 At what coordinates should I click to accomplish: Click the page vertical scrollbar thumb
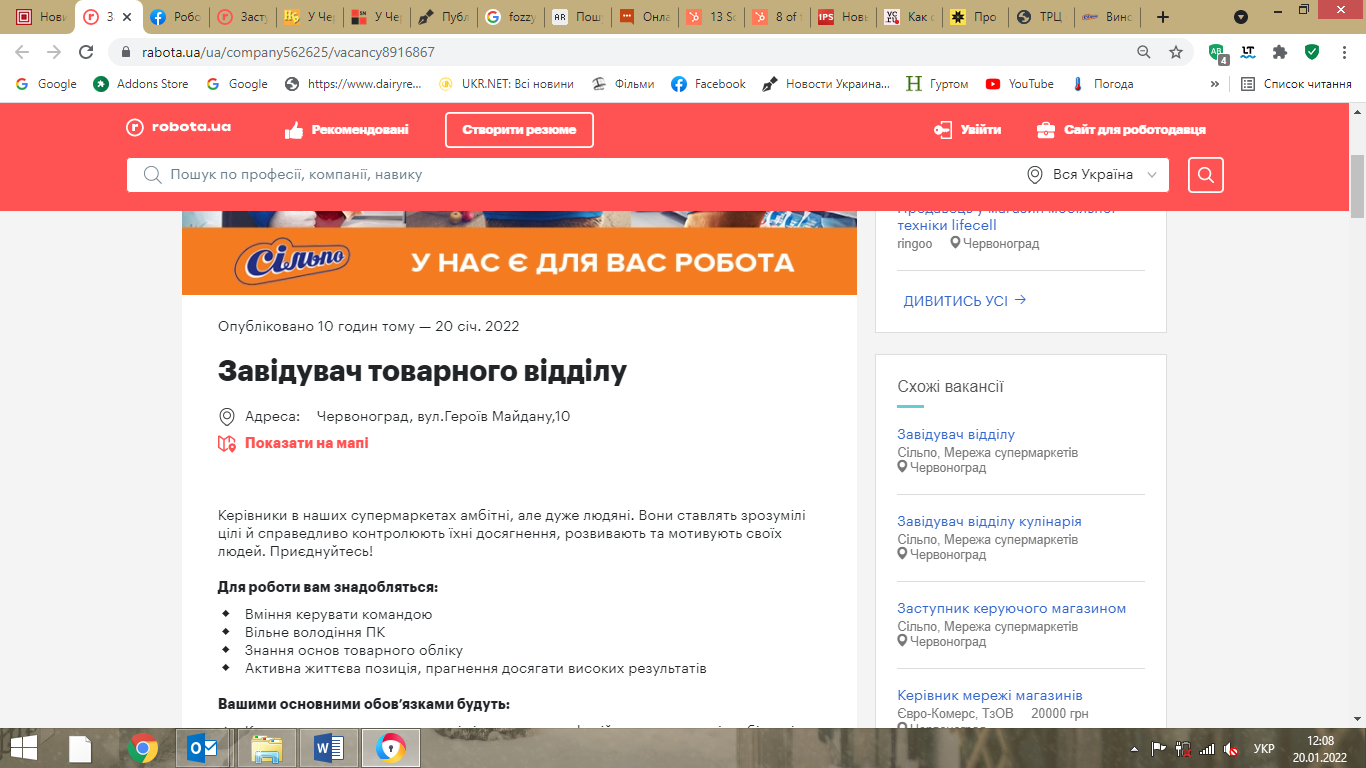1357,186
